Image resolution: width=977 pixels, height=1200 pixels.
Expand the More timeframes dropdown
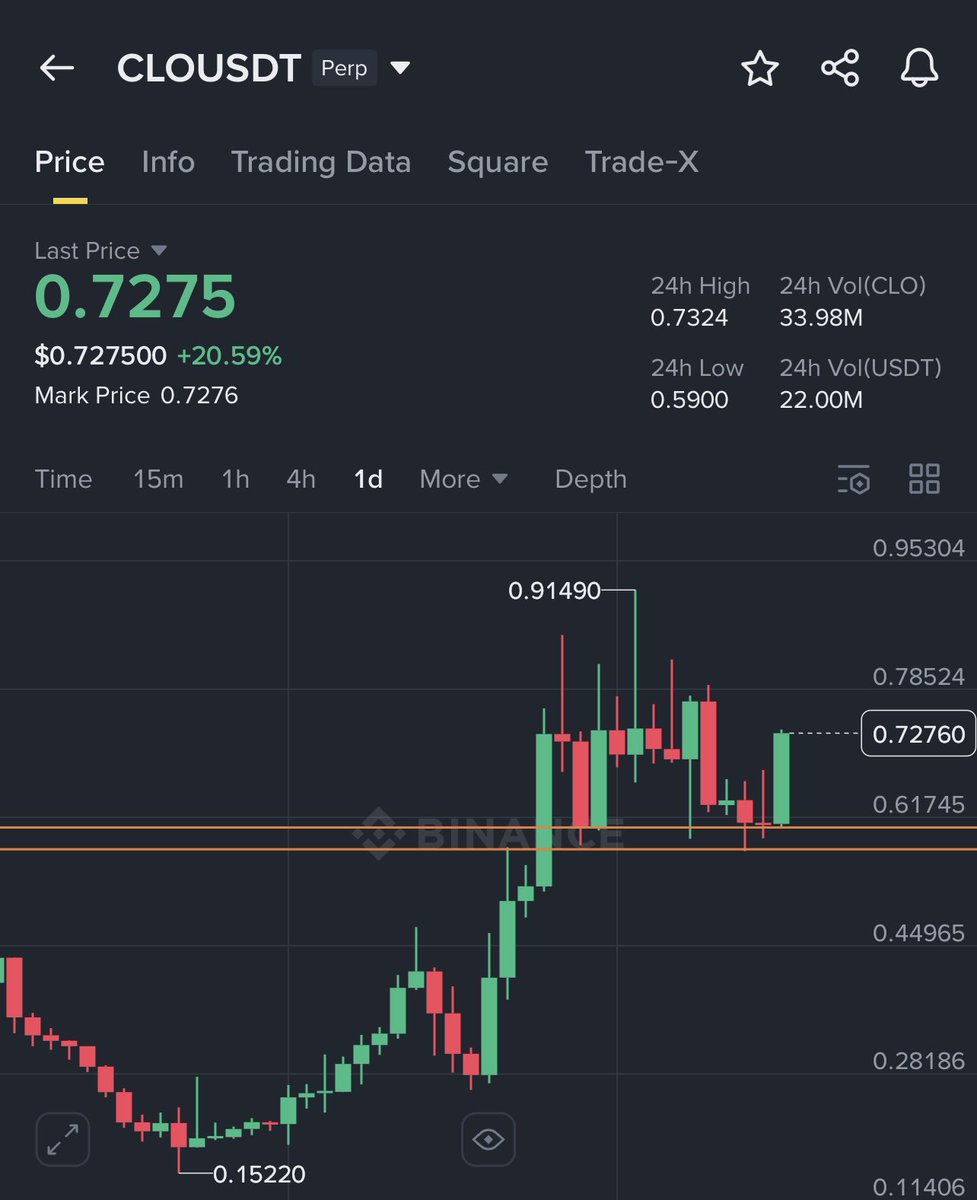(463, 479)
